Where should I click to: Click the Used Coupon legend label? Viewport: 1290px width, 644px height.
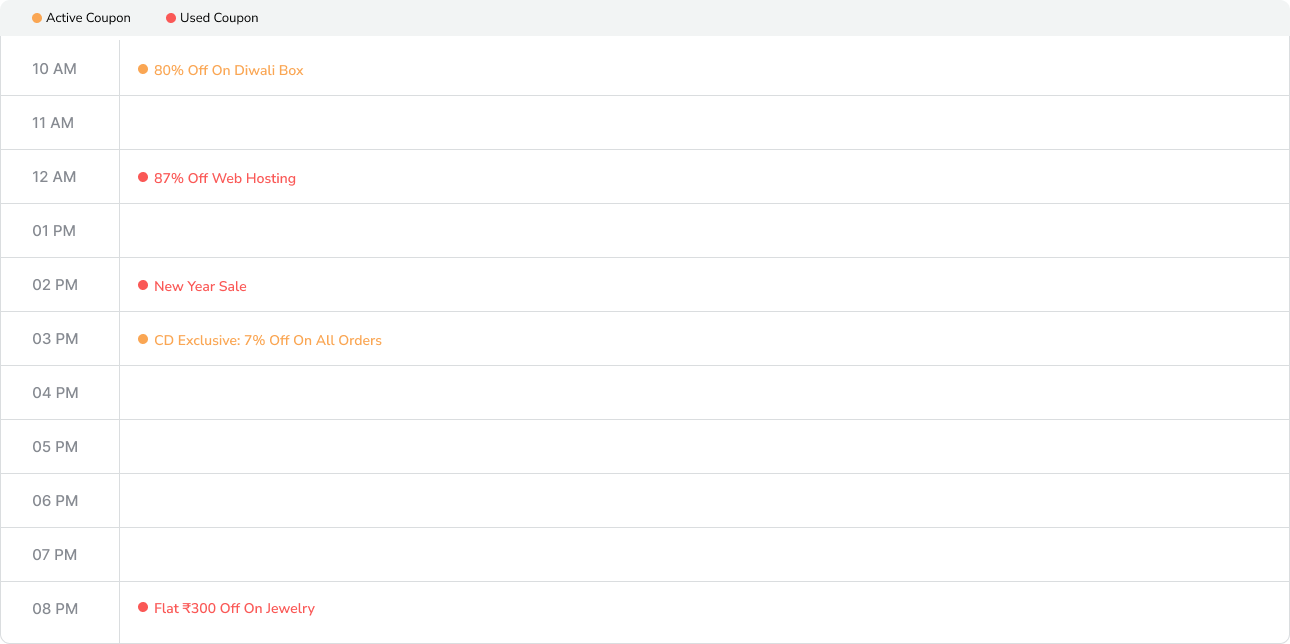219,18
